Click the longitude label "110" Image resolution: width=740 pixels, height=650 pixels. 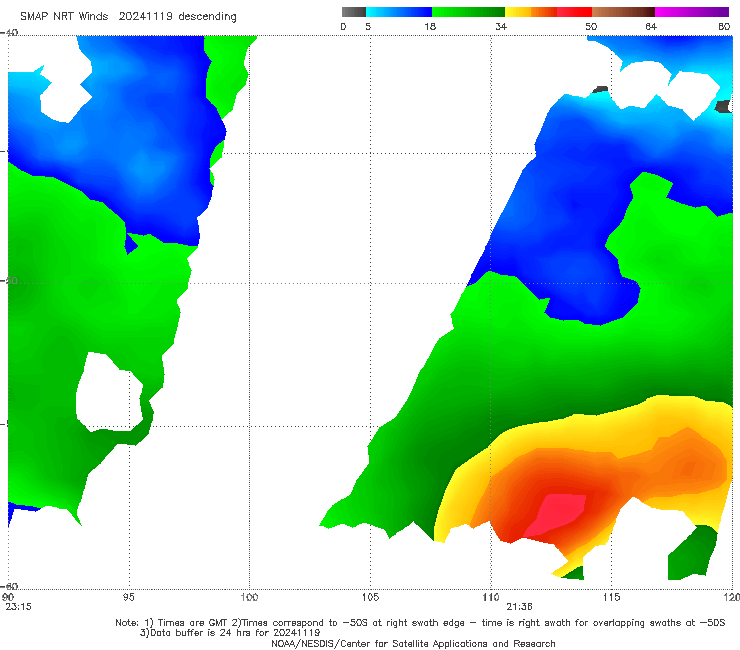[491, 597]
